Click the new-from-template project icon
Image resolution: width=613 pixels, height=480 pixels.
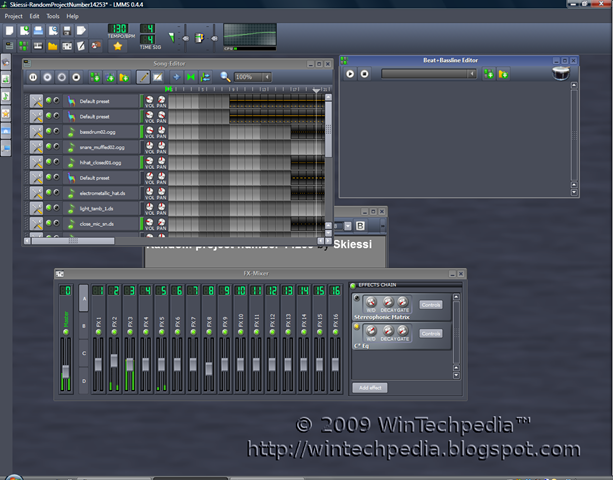[24, 30]
